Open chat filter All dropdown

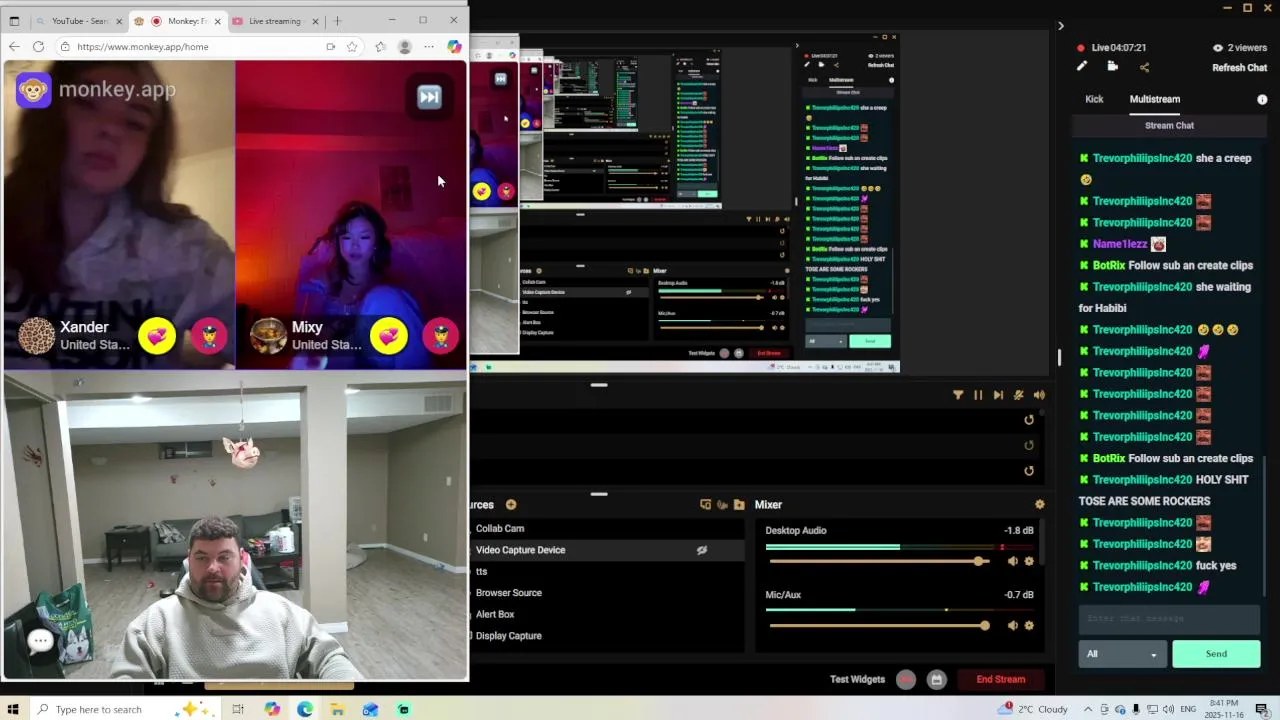(1122, 654)
